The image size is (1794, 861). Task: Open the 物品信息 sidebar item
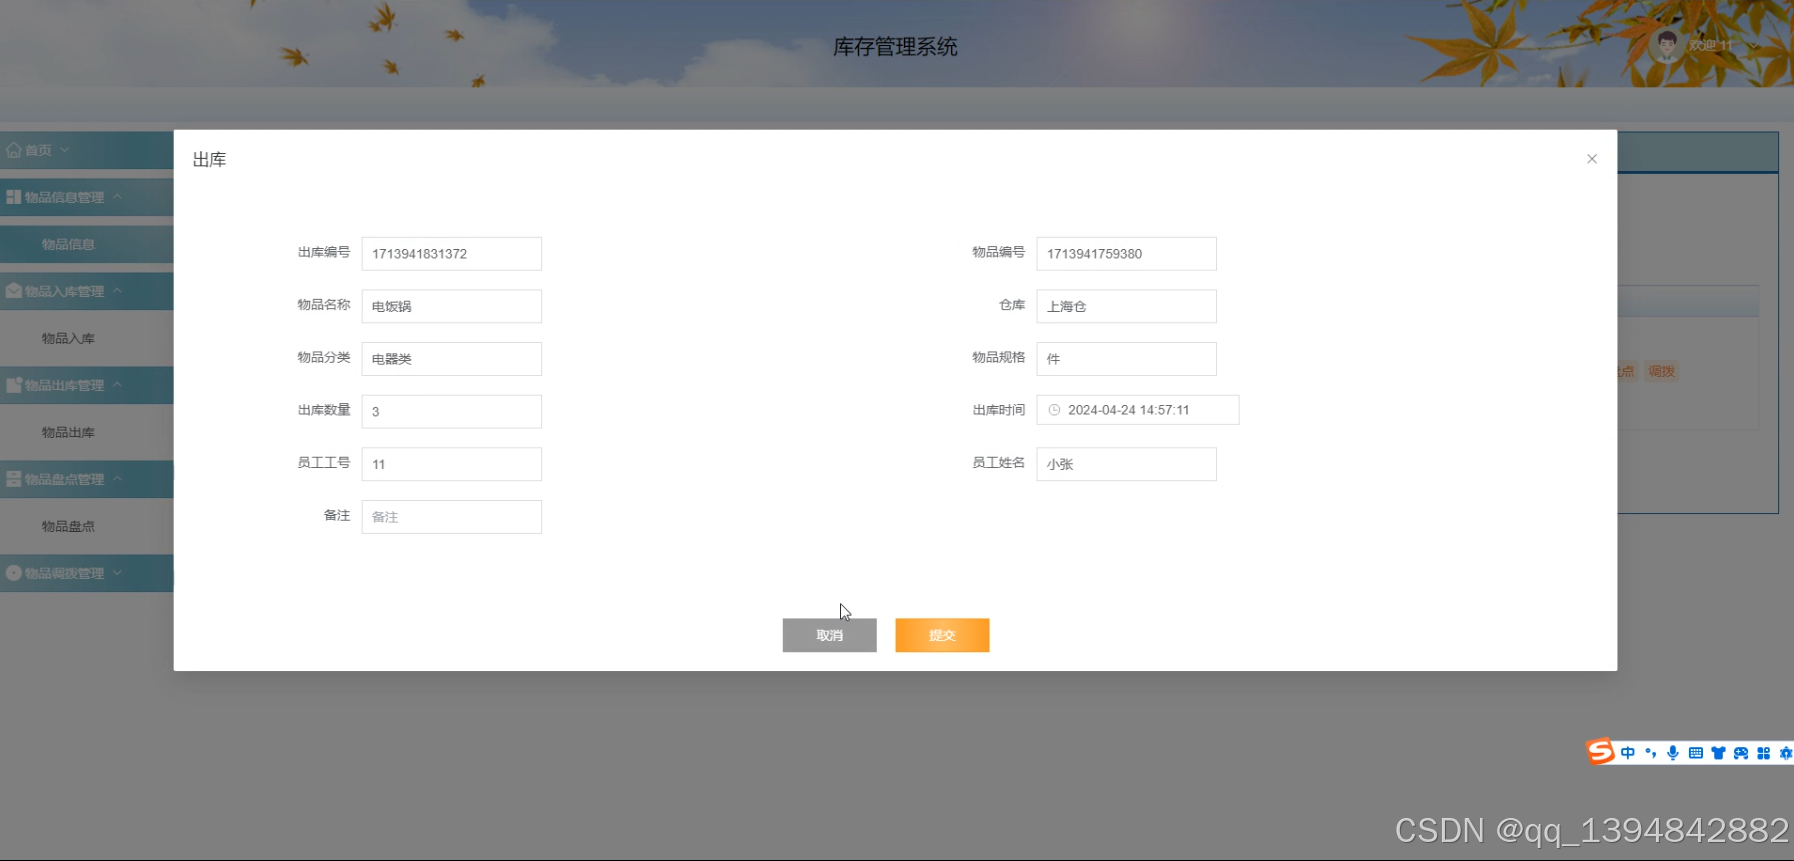(86, 244)
